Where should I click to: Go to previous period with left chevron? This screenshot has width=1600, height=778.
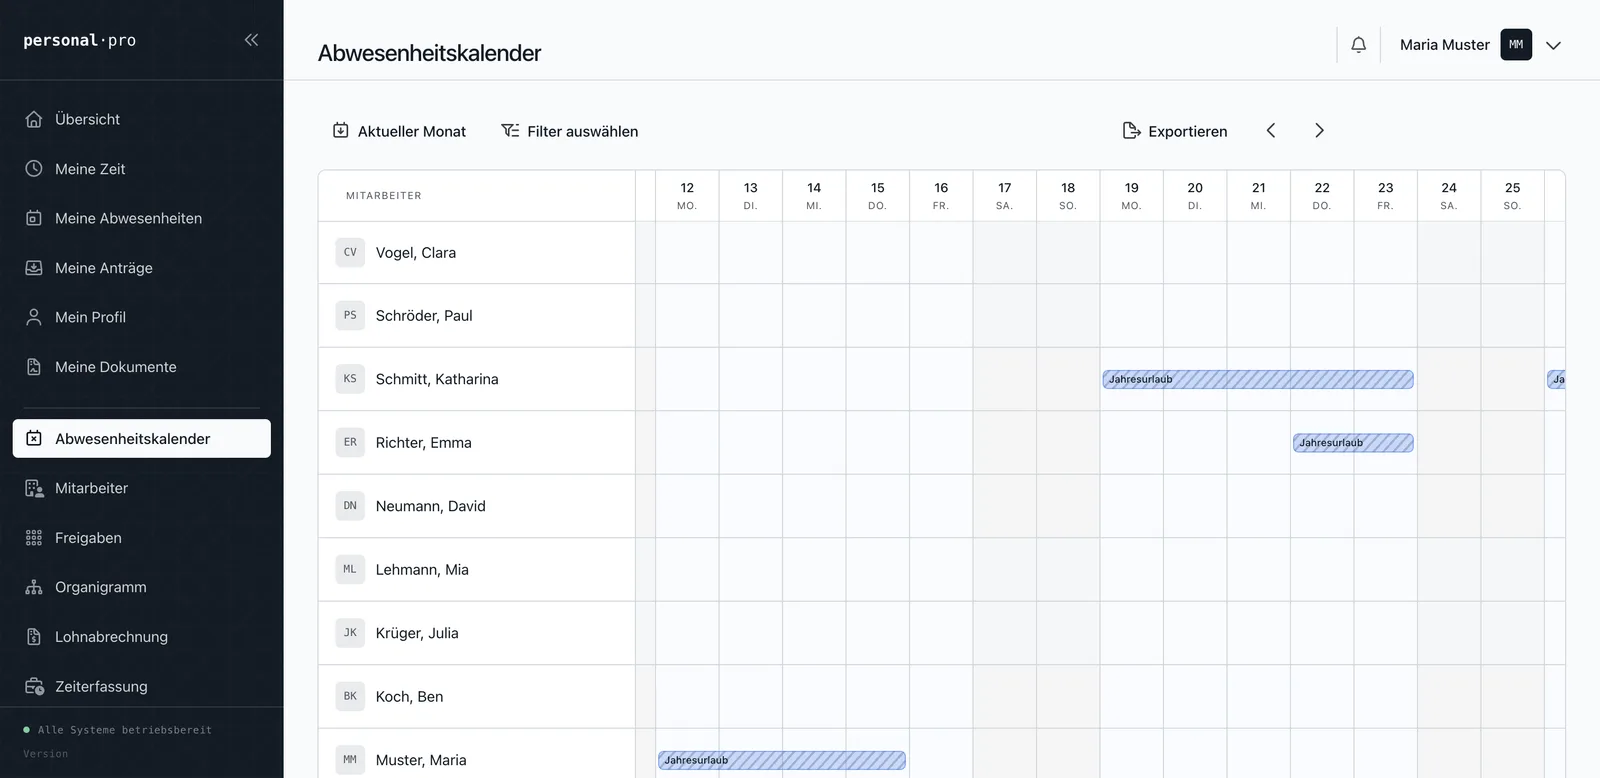point(1271,130)
